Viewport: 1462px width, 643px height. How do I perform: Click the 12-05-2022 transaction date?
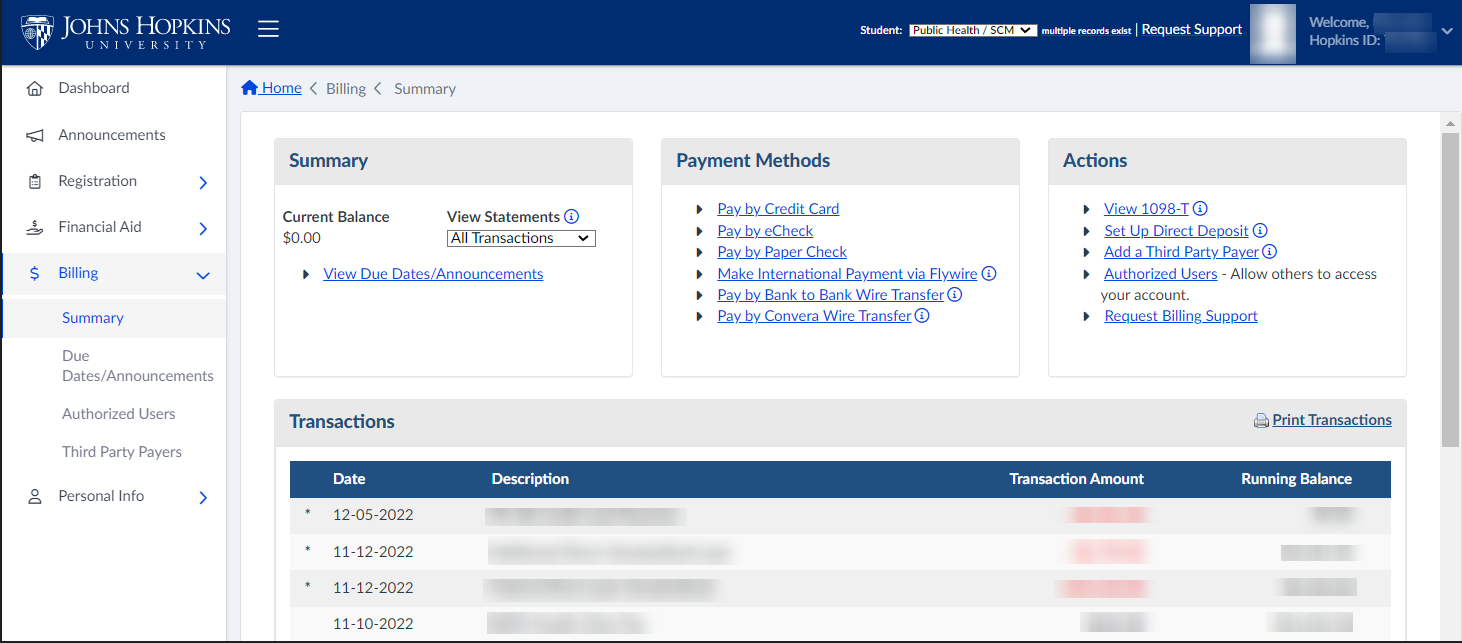click(373, 515)
